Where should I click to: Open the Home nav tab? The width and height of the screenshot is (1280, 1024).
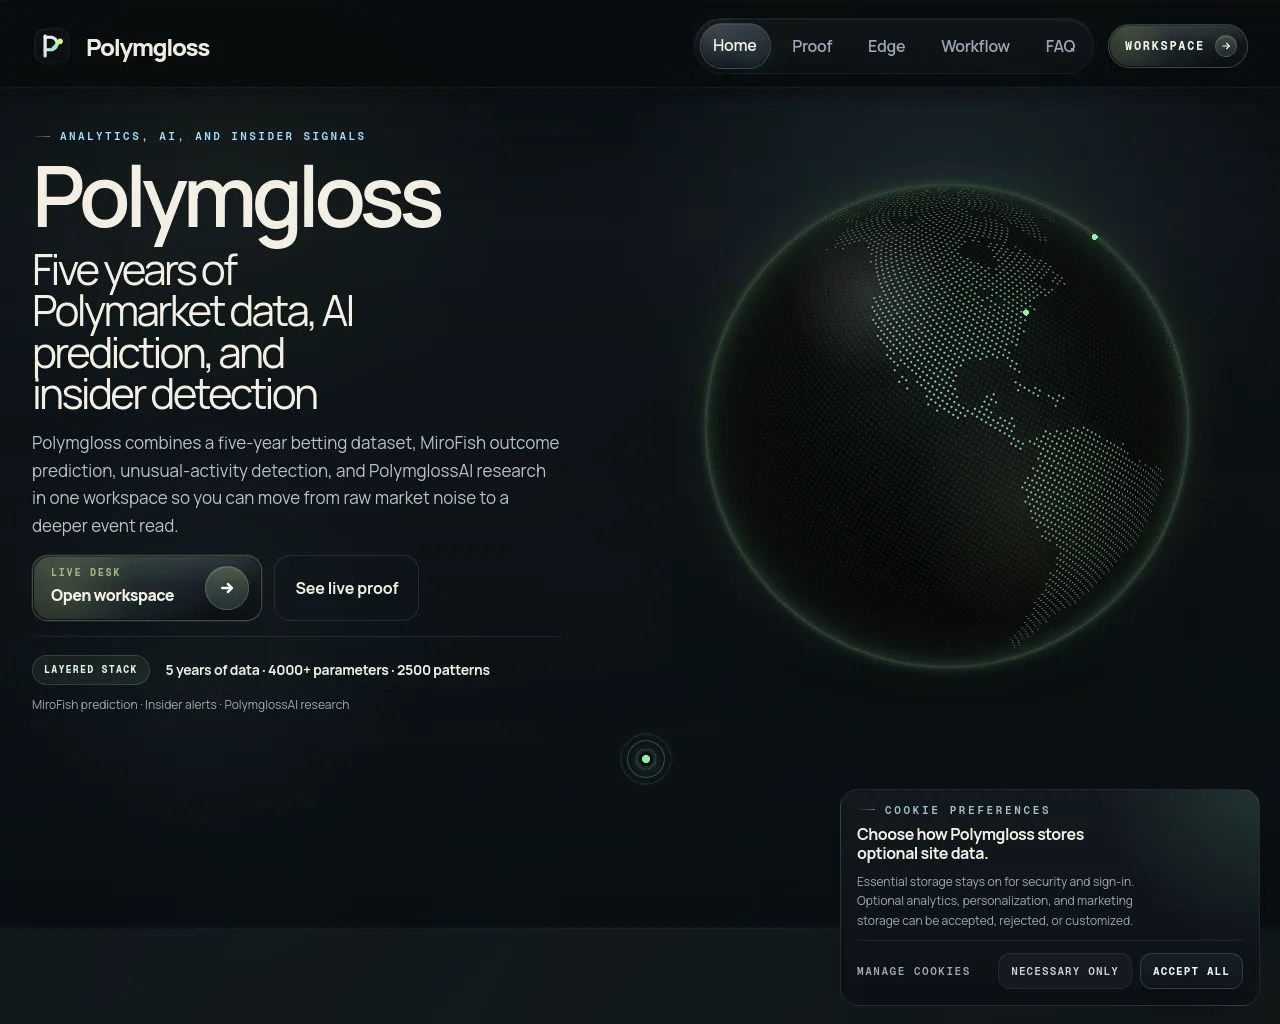735,46
